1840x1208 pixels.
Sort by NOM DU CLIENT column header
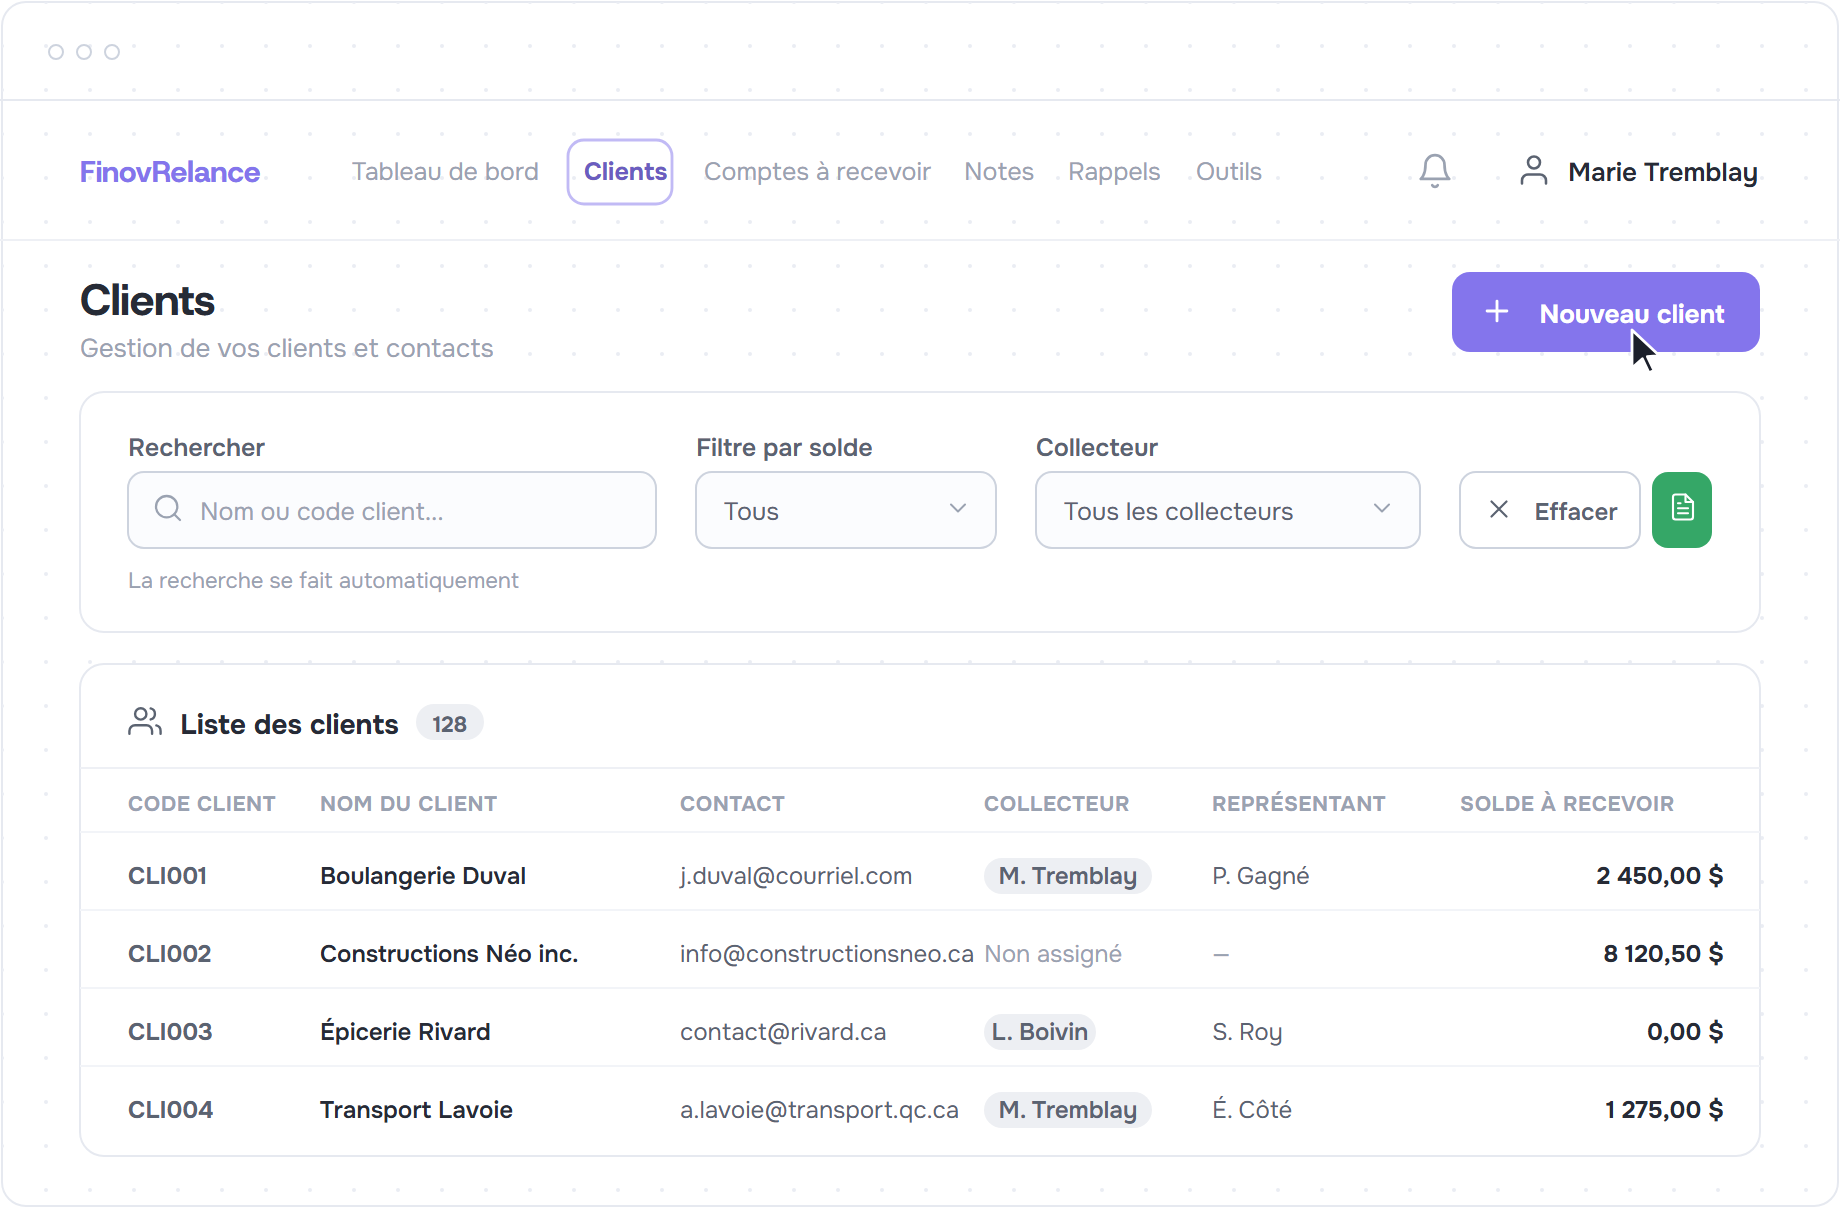tap(408, 804)
